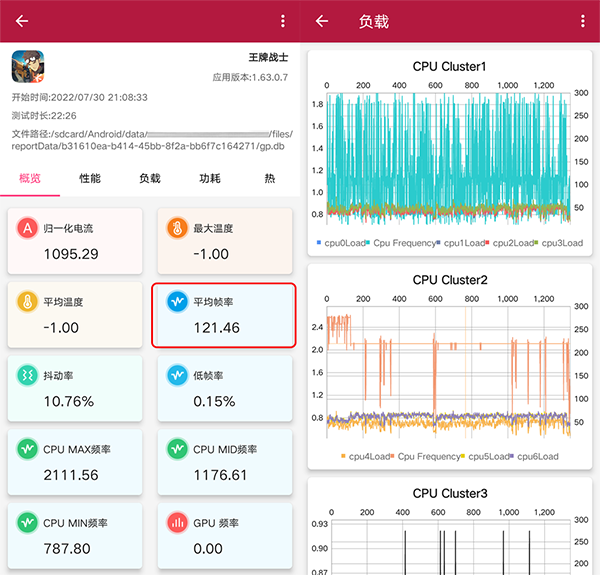600x575 pixels.
Task: Open the 低帧率 card
Action: coord(223,388)
